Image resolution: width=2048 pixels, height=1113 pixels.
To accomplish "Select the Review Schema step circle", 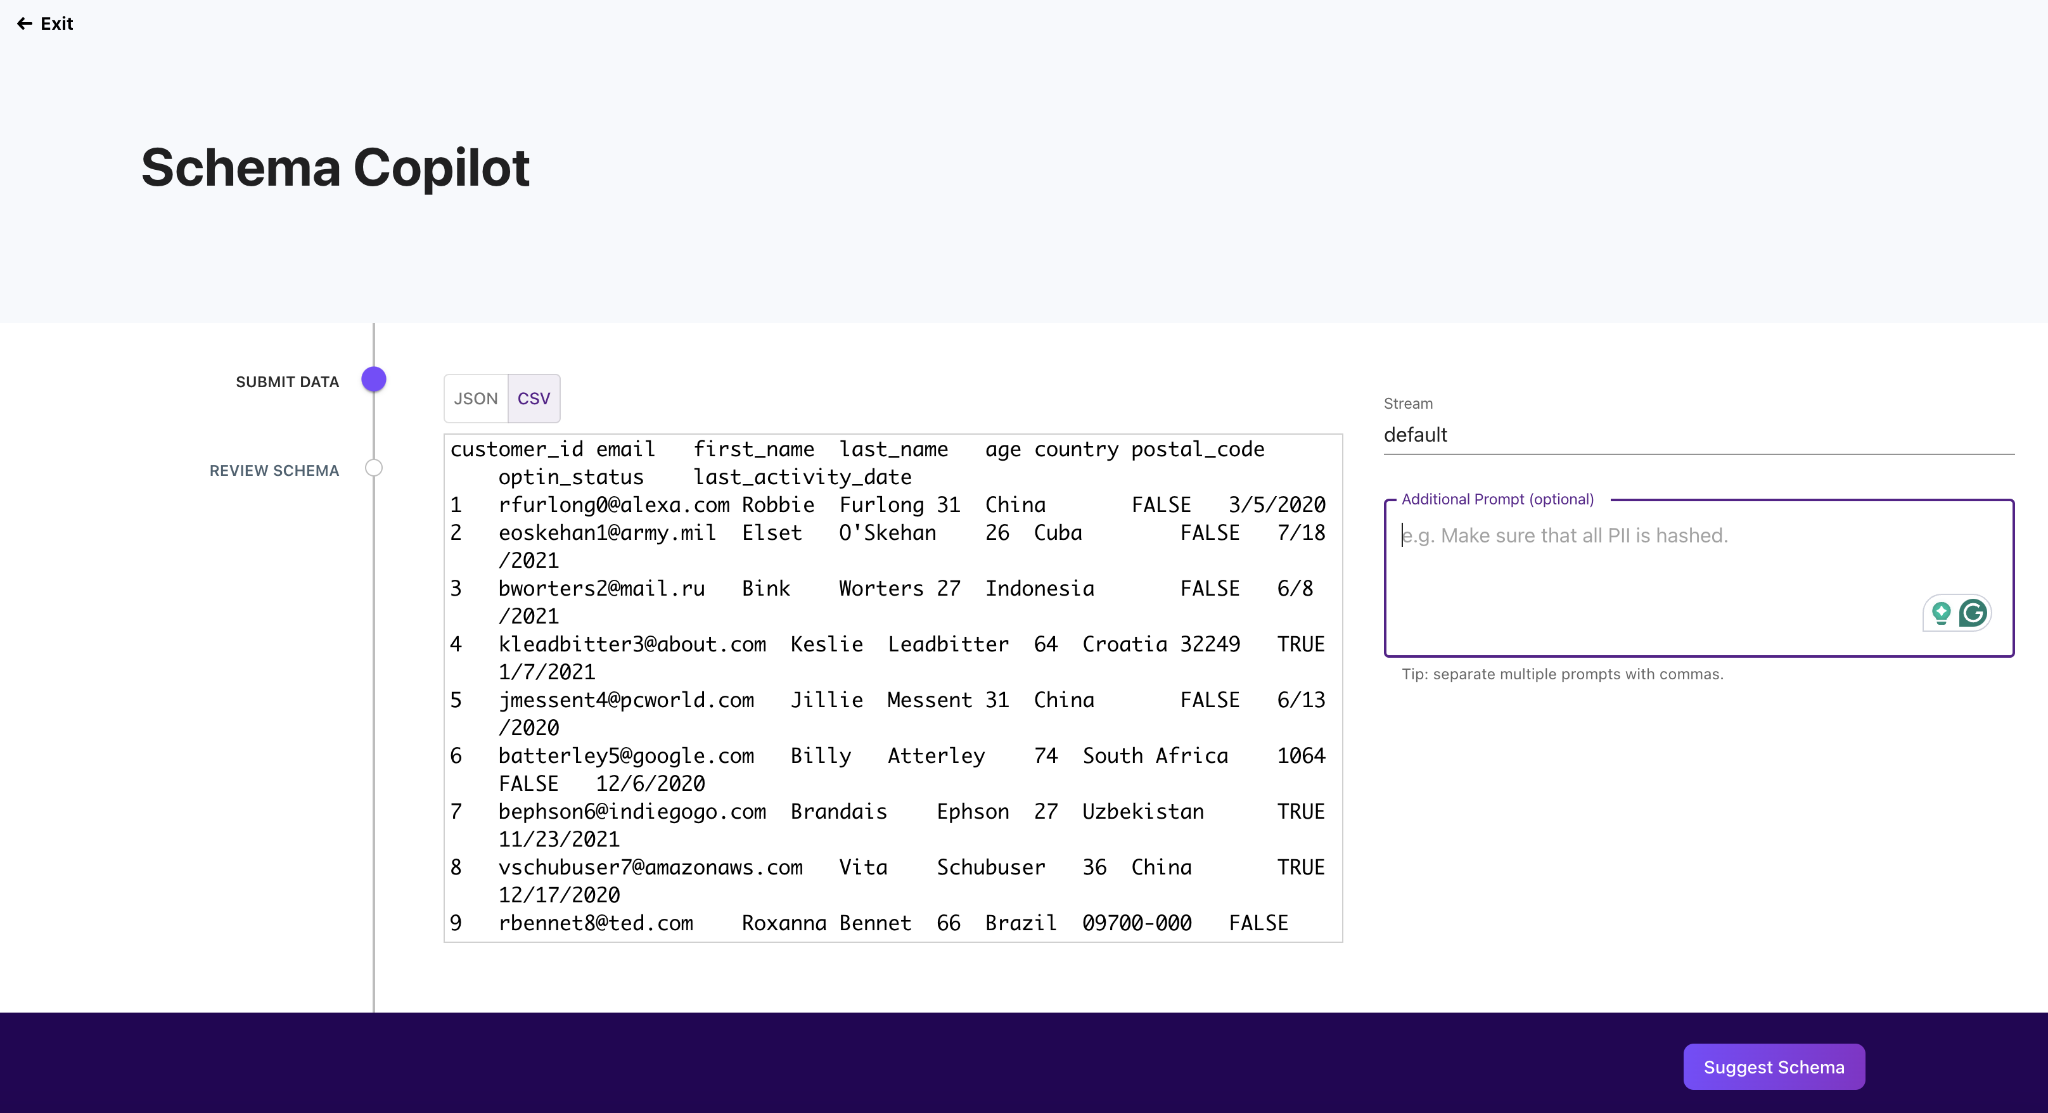I will tap(374, 468).
